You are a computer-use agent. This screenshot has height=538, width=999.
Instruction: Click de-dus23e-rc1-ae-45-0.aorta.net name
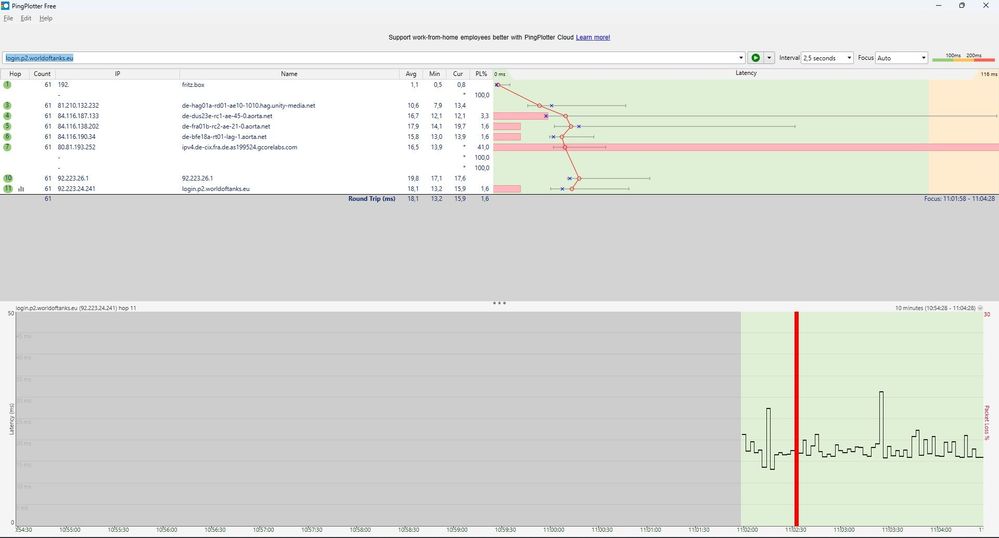(x=227, y=115)
